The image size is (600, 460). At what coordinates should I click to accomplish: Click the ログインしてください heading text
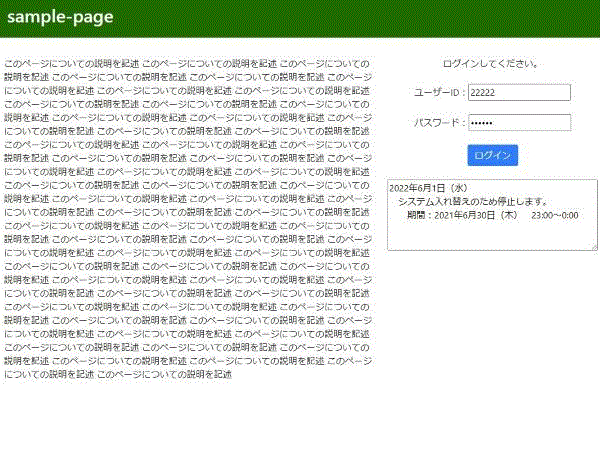tap(491, 63)
